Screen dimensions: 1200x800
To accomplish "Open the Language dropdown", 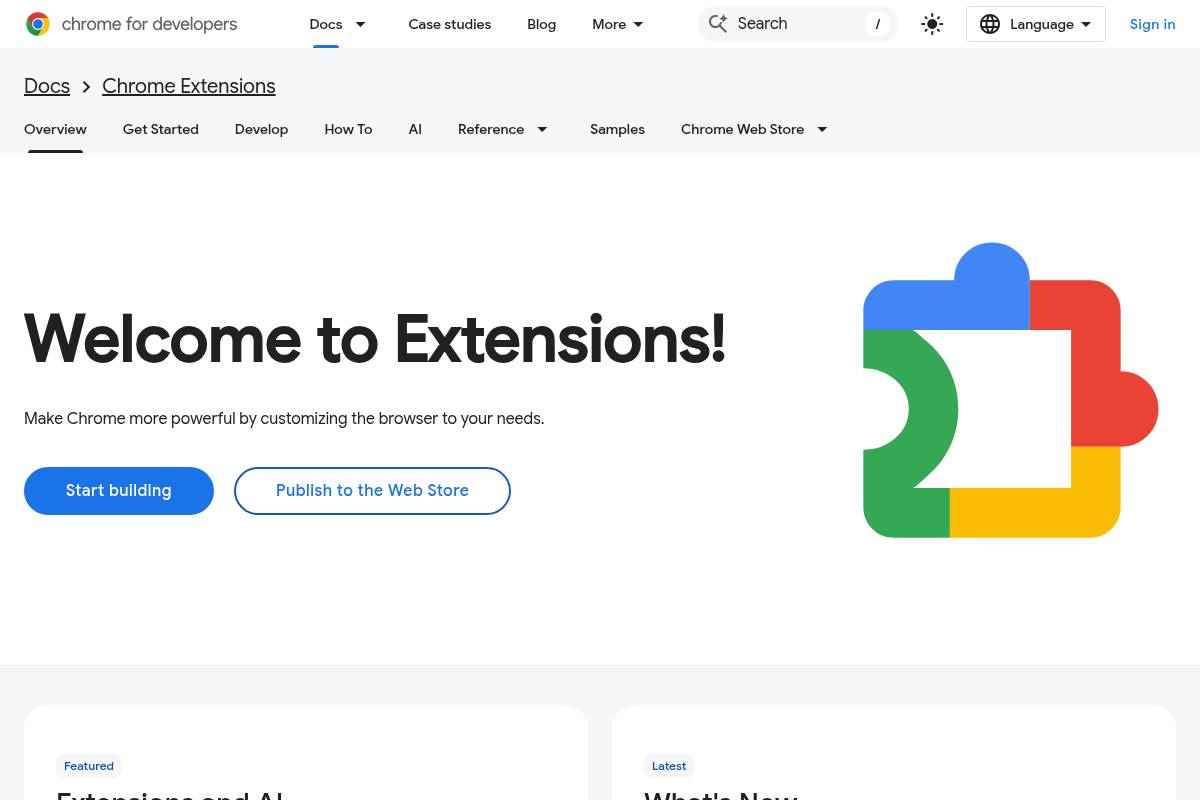I will (1035, 24).
